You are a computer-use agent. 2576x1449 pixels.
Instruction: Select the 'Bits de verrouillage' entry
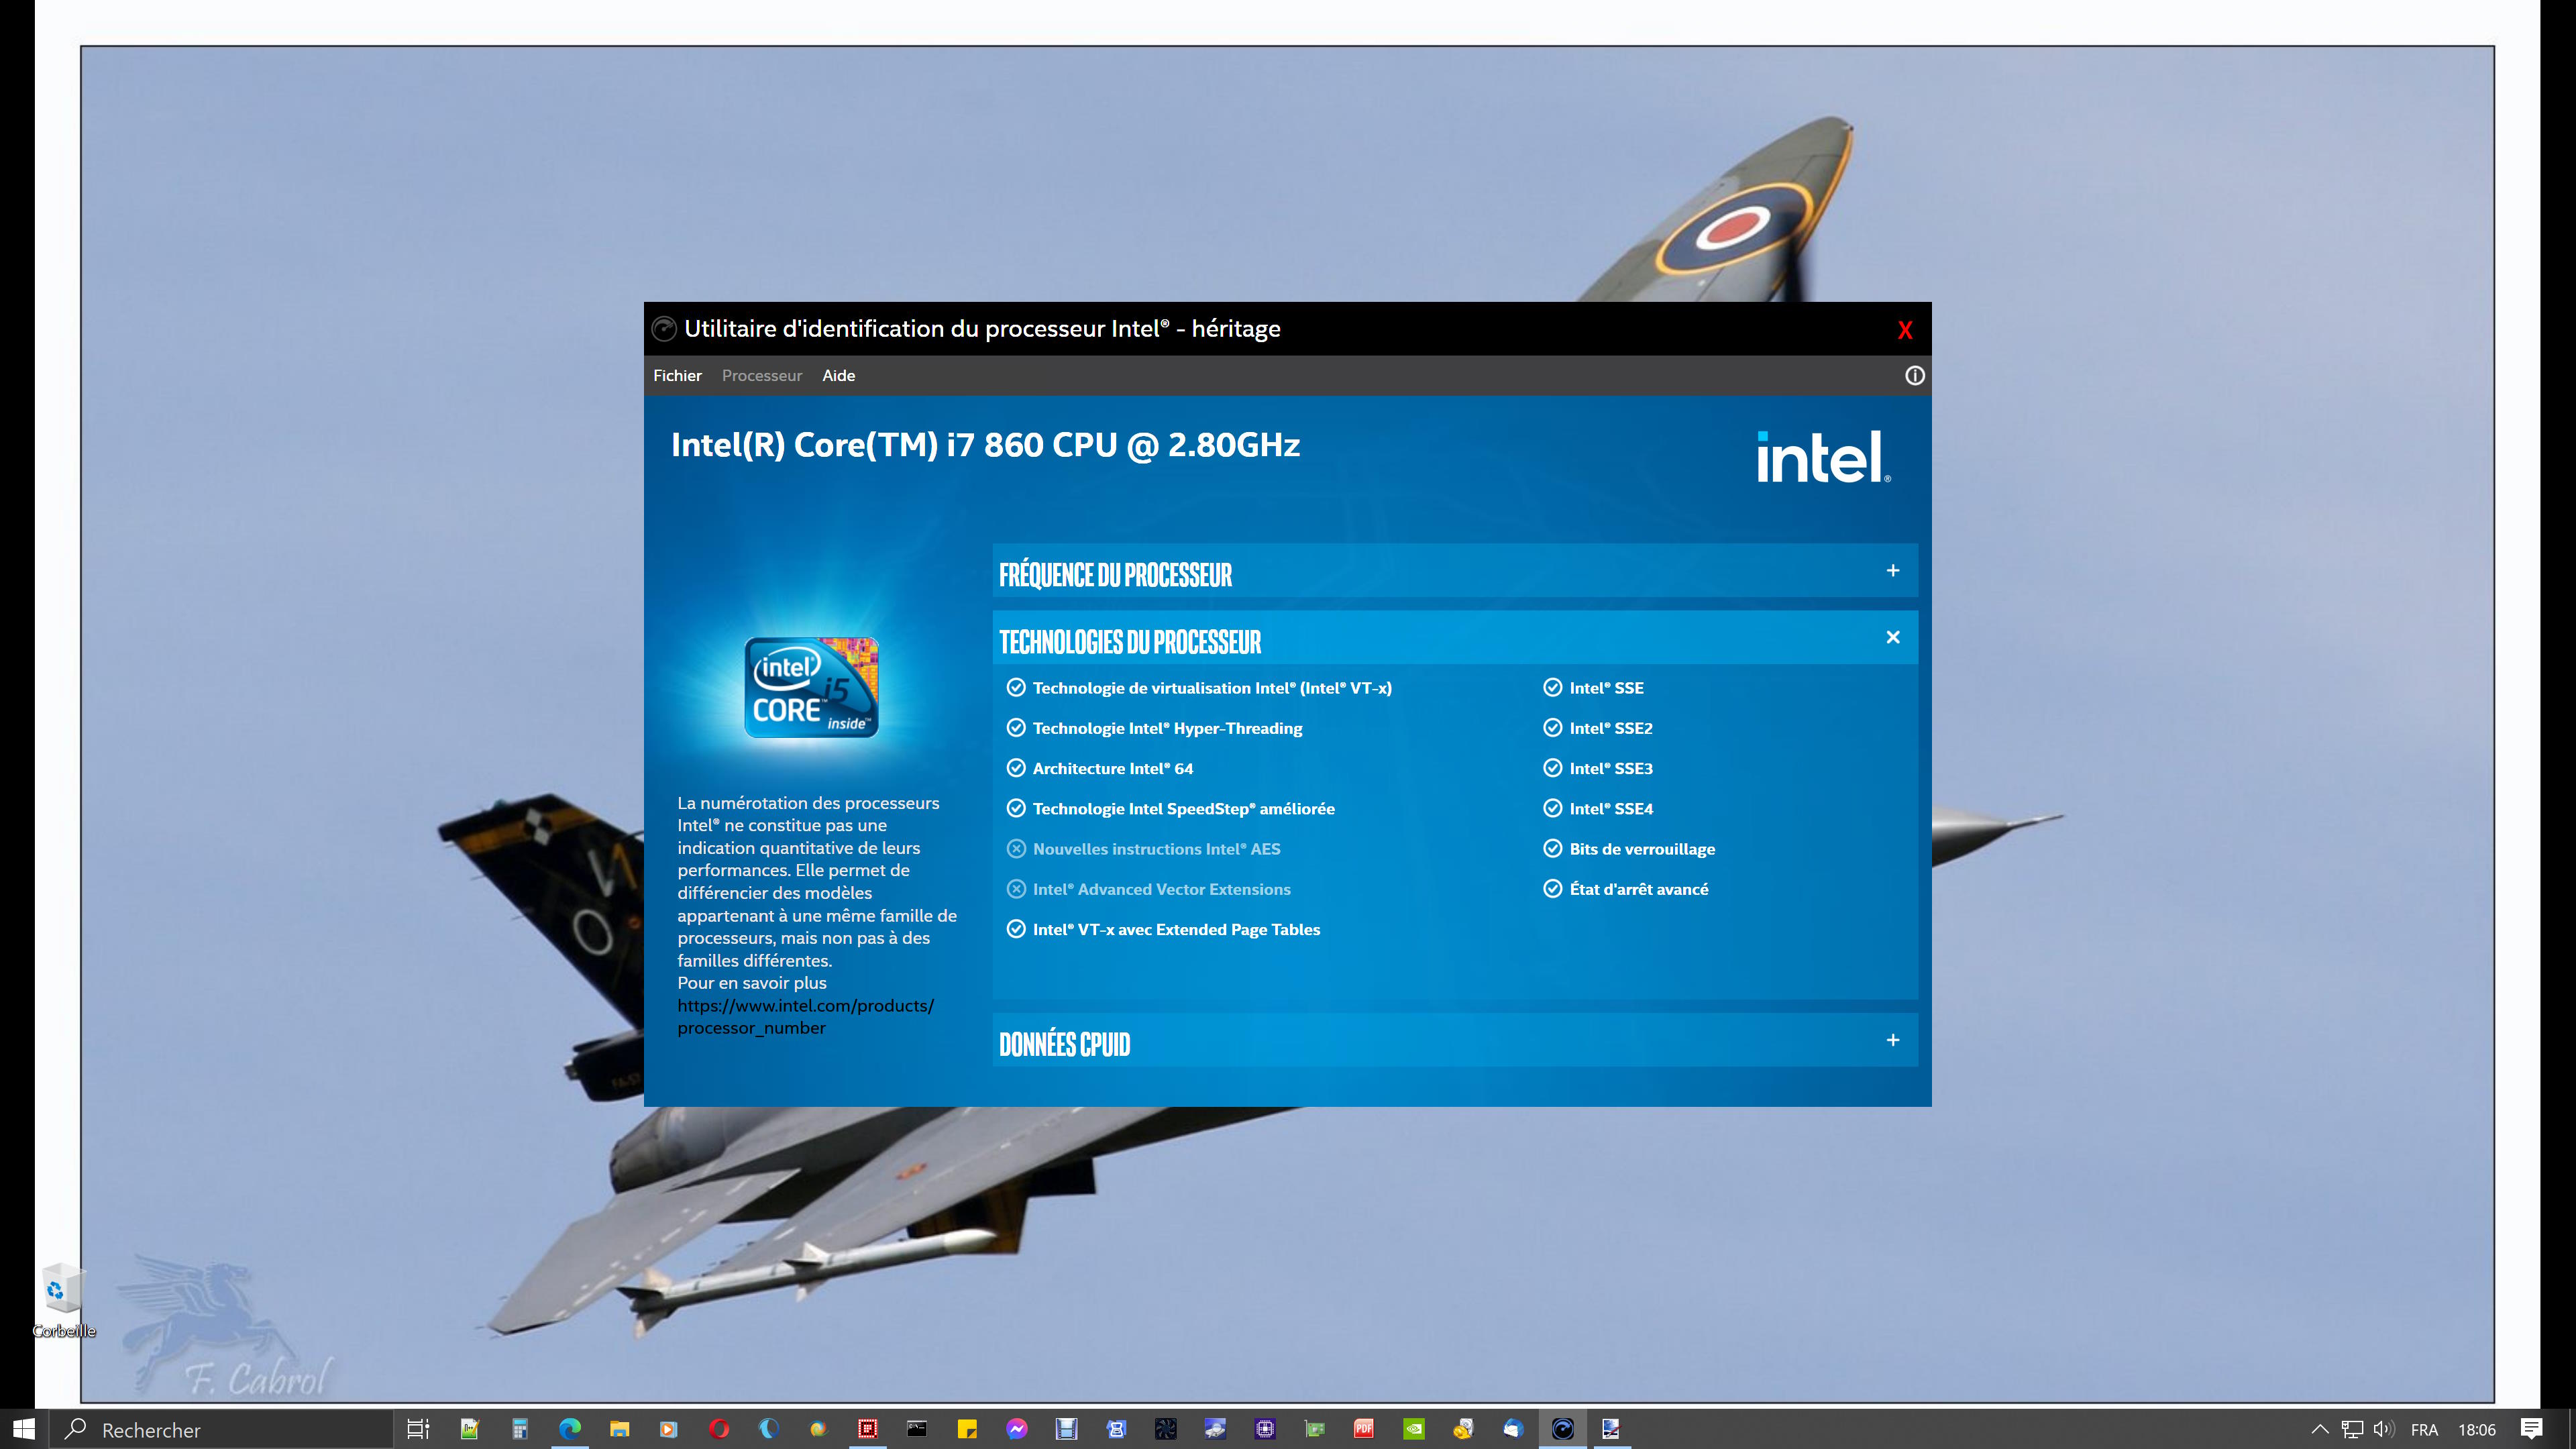1642,848
